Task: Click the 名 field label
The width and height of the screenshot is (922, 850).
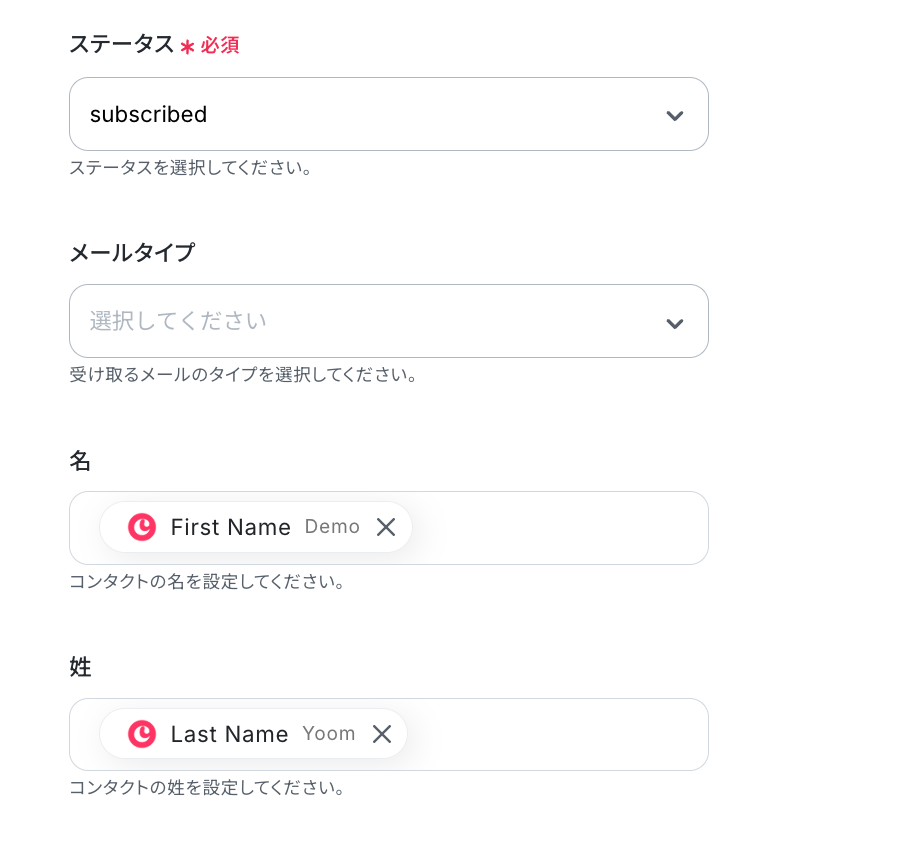Action: (80, 460)
